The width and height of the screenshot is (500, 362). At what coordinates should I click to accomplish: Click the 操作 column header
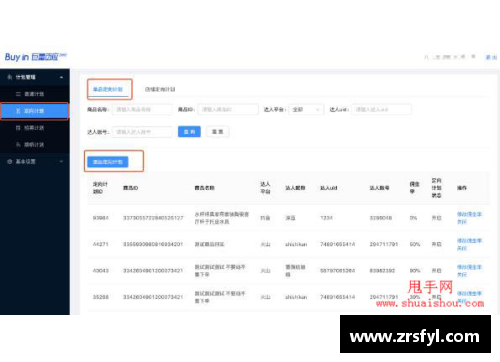462,188
